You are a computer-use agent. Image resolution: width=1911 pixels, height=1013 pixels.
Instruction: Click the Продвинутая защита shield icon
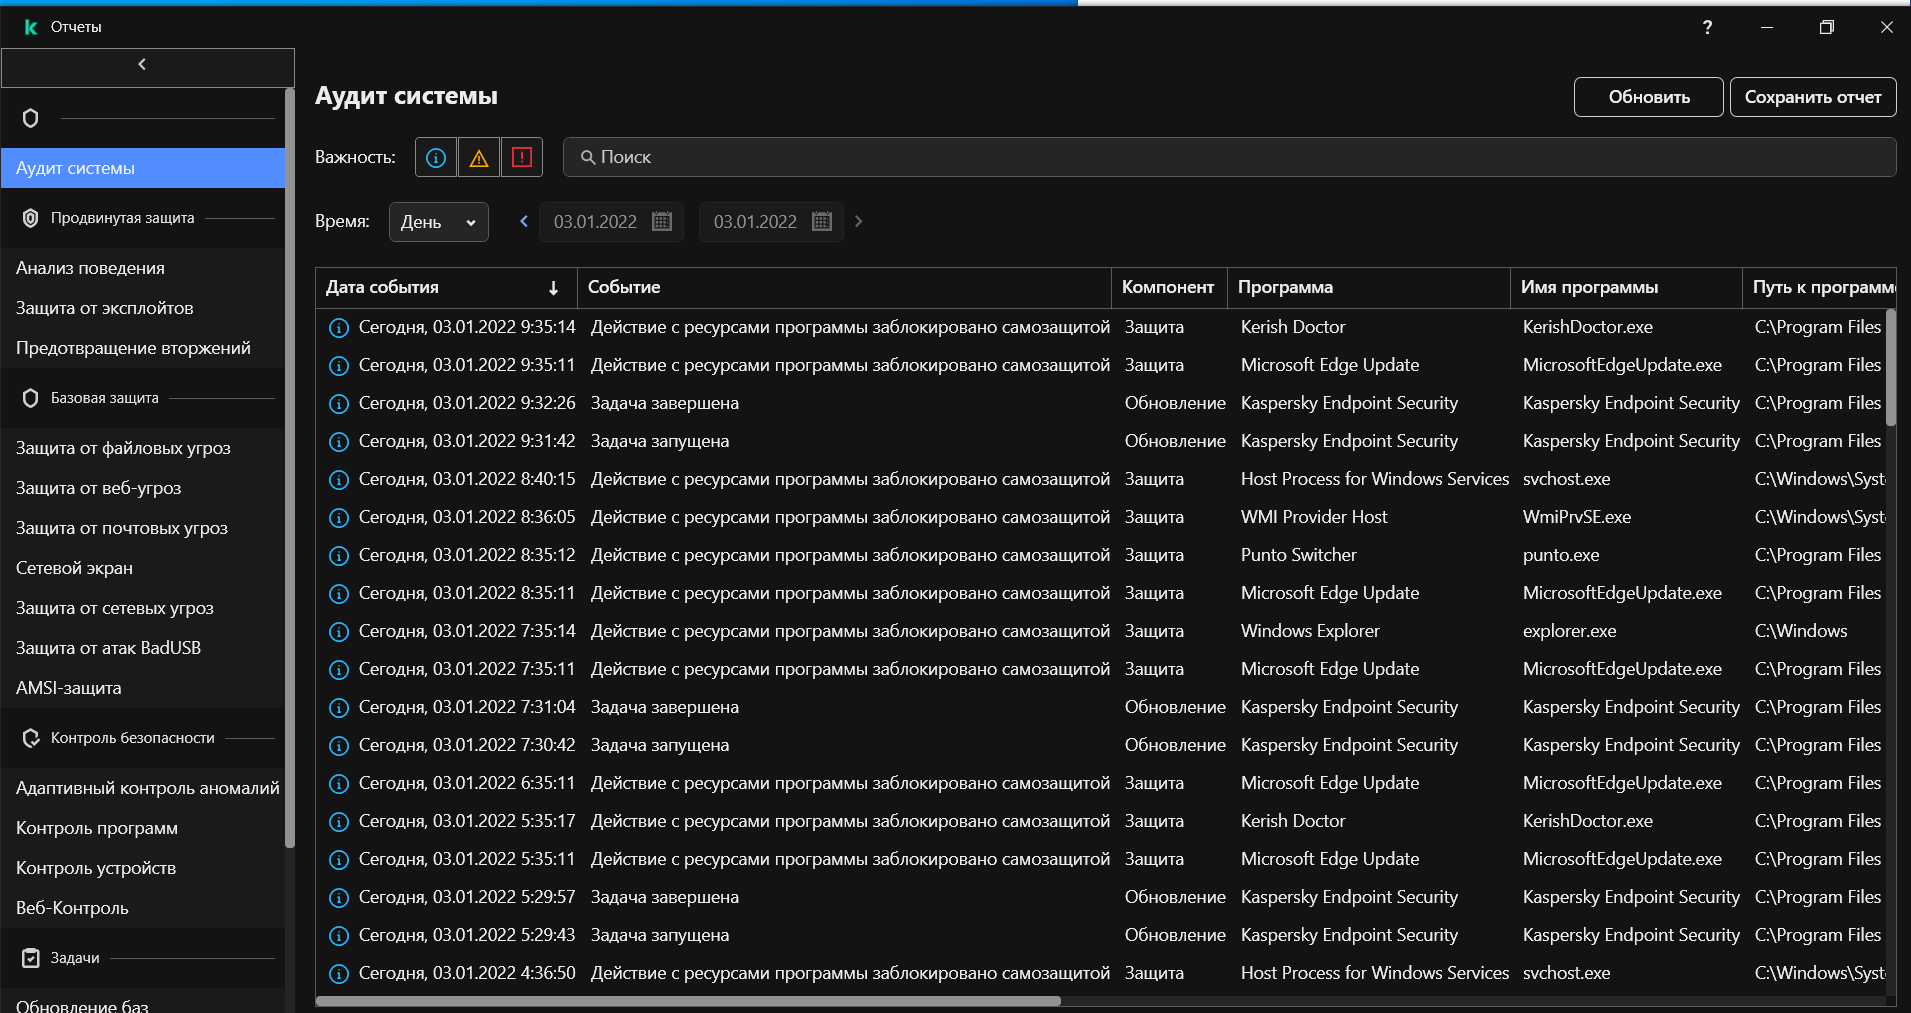pyautogui.click(x=31, y=218)
